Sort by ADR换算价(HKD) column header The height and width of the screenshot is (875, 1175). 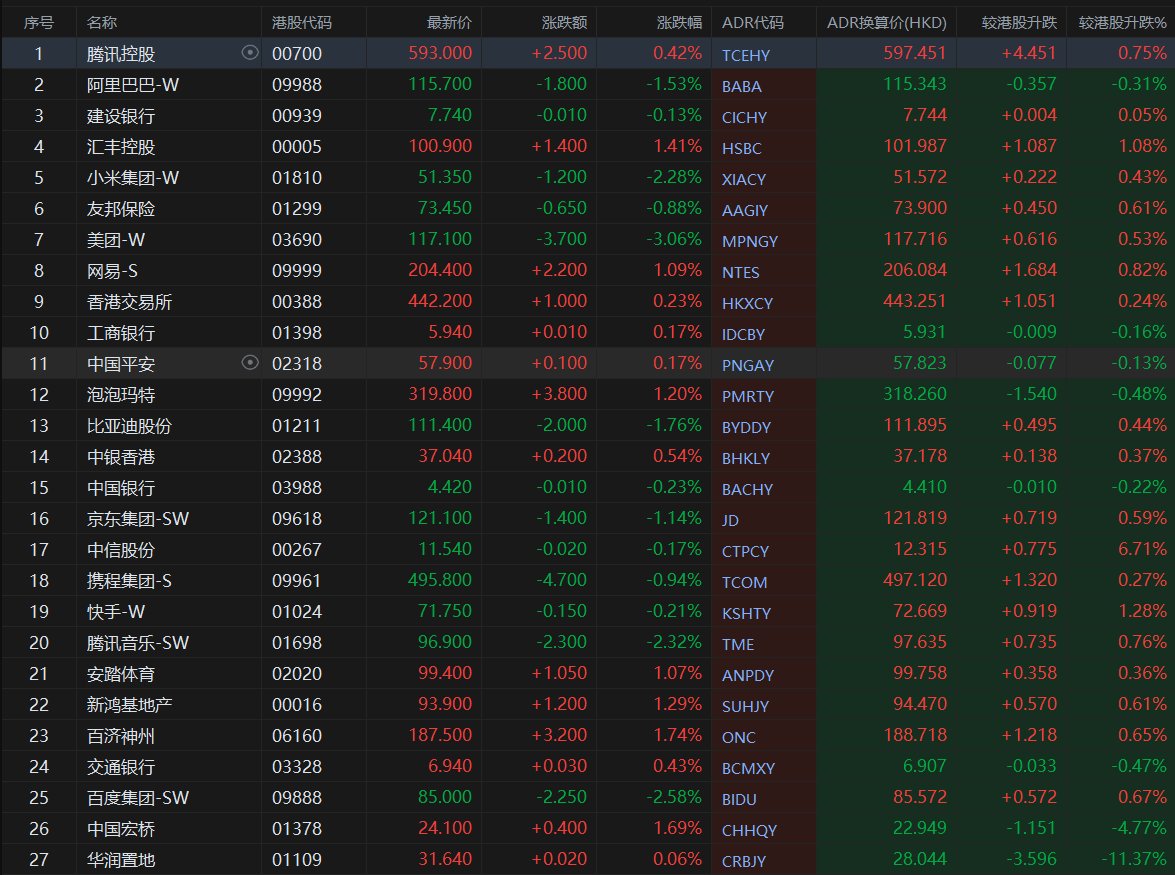click(886, 22)
